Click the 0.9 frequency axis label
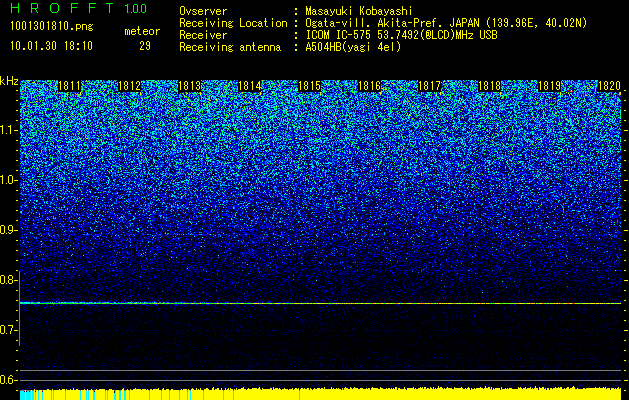This screenshot has width=629, height=400. point(8,230)
